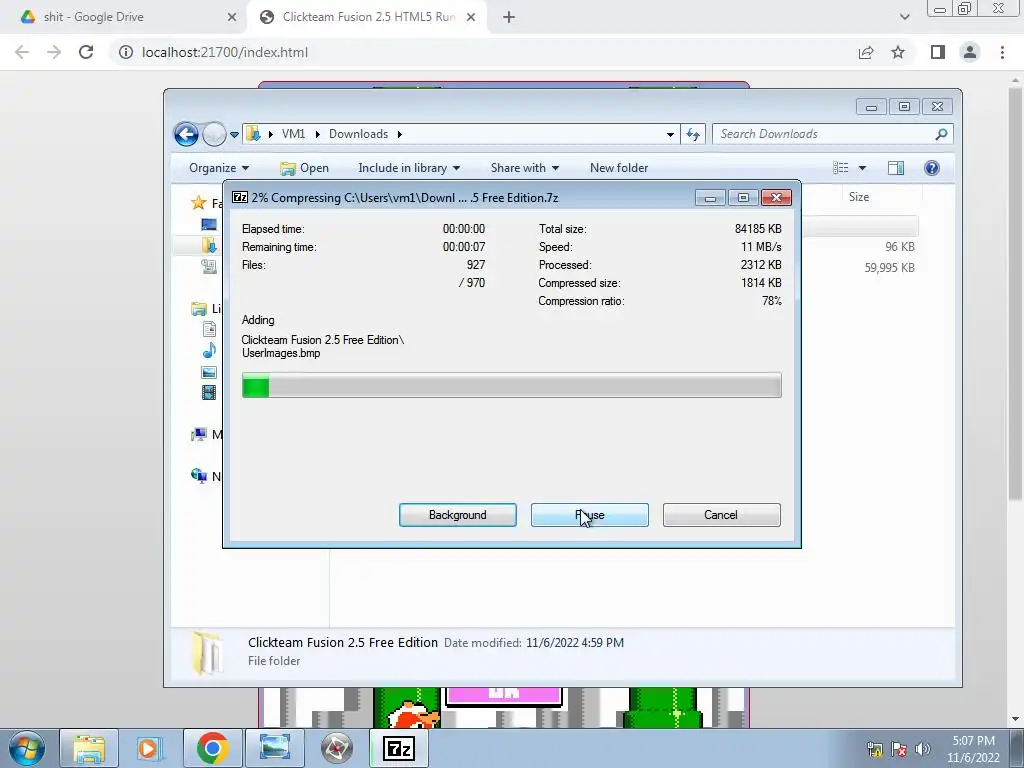Screen dimensions: 1024x768
Task: Cancel the 7-Zip compression
Action: pos(721,515)
